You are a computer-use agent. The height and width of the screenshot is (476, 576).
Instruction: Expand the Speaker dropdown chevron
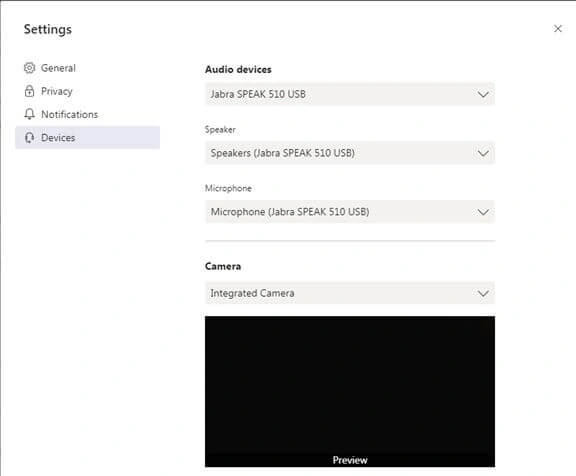point(483,153)
